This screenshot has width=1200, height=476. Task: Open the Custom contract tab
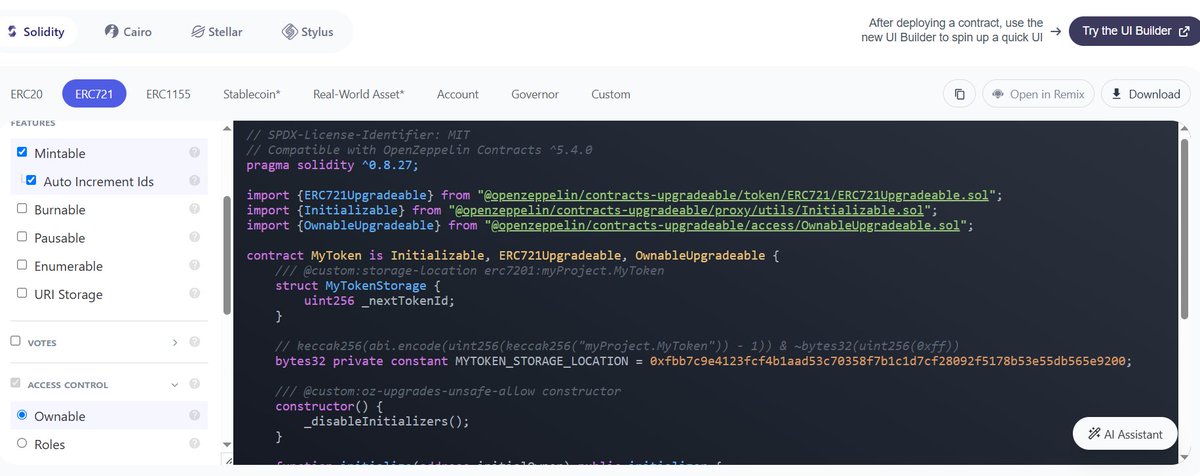(611, 94)
